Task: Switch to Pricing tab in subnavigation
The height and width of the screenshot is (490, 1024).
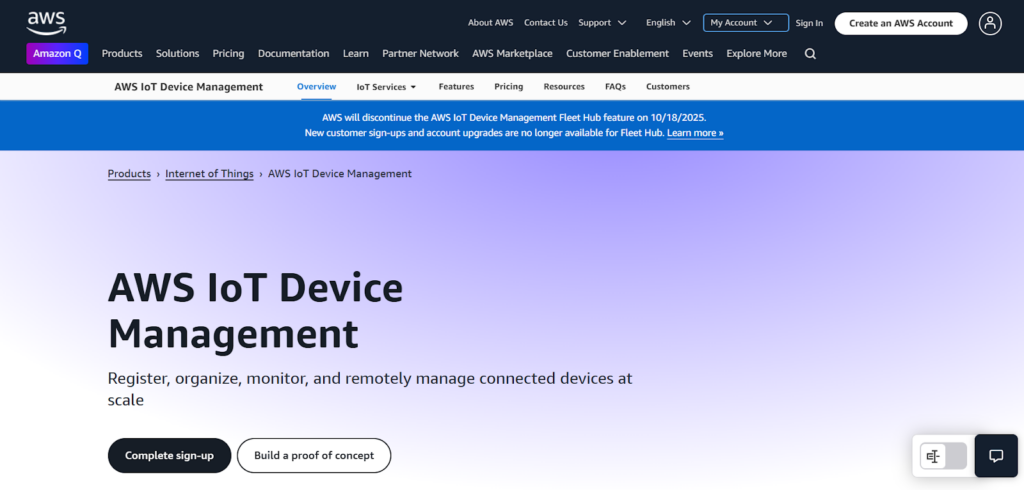Action: [x=509, y=87]
